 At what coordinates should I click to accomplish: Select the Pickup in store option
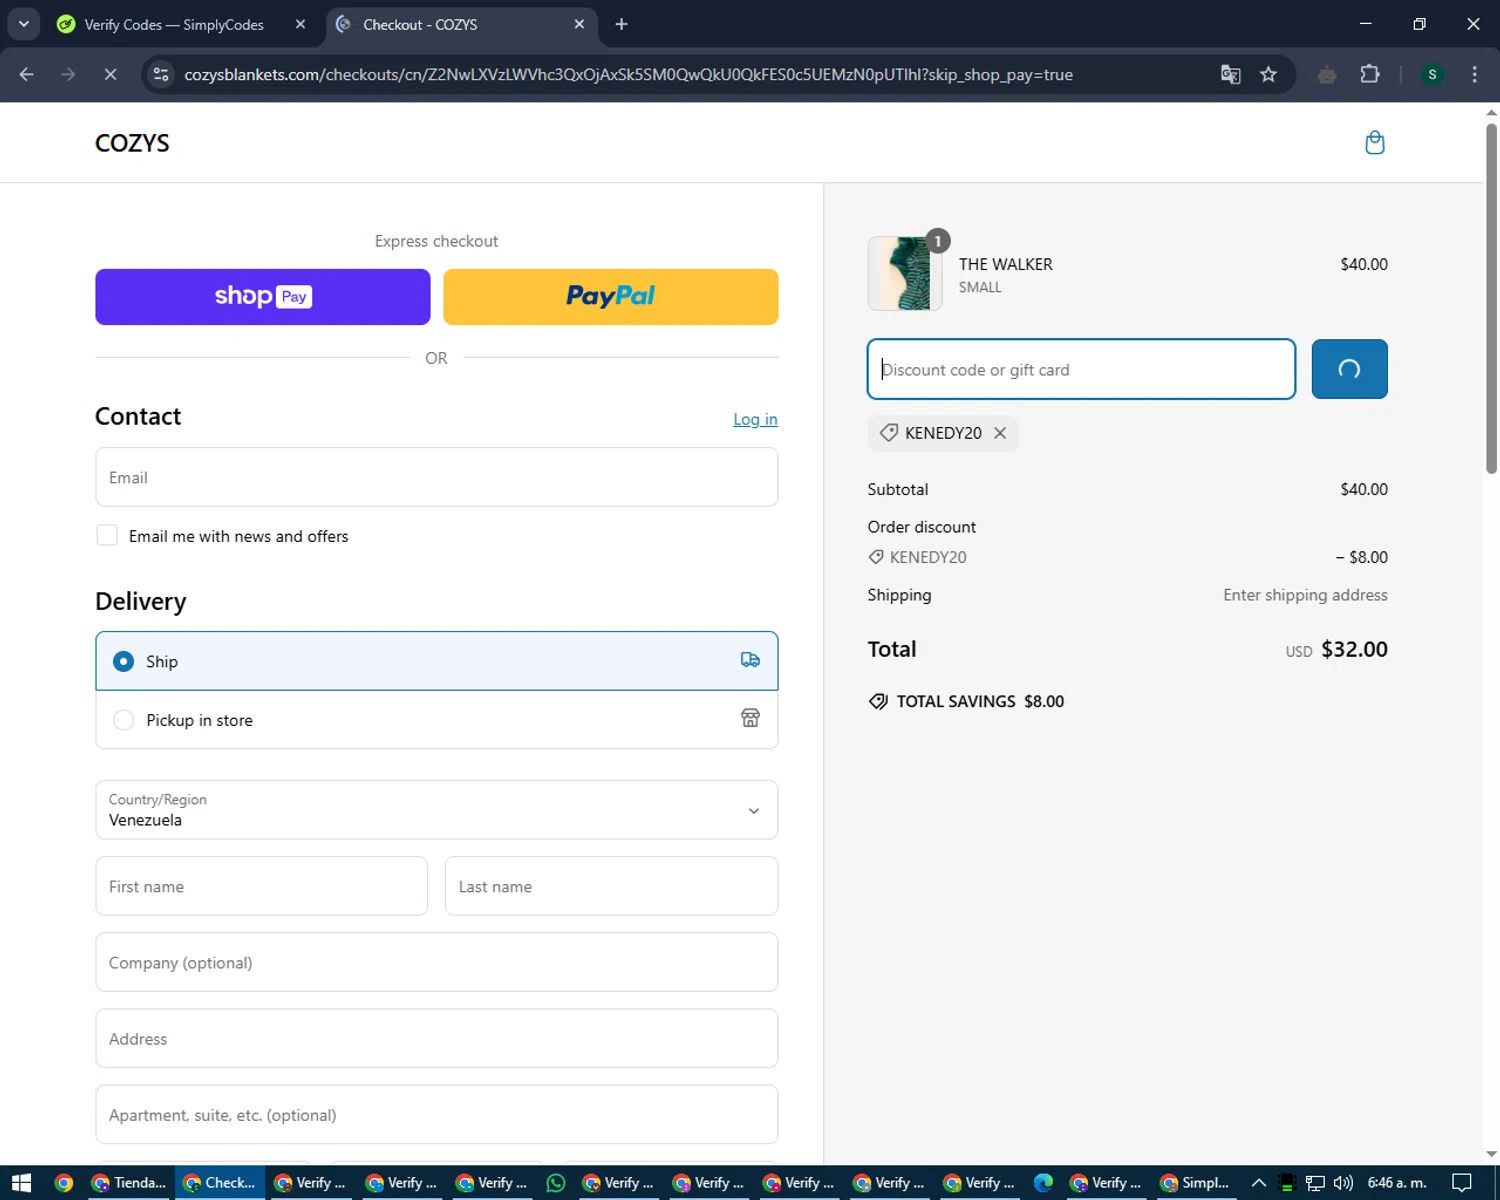click(437, 720)
